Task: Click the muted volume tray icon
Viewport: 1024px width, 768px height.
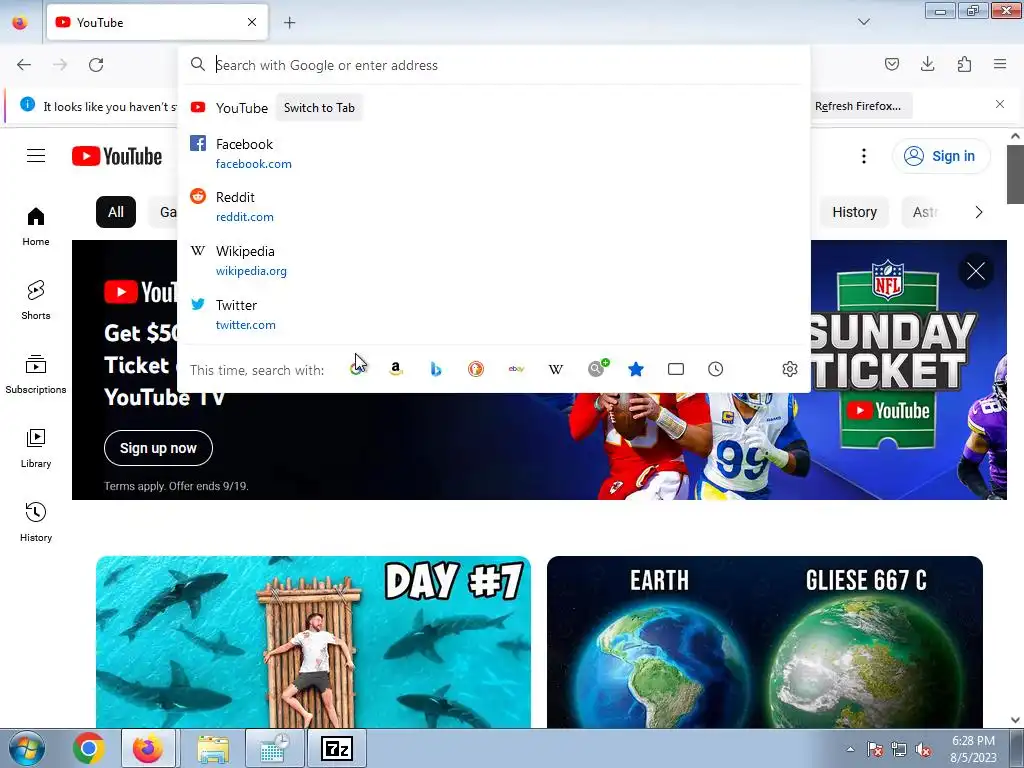Action: tap(923, 750)
